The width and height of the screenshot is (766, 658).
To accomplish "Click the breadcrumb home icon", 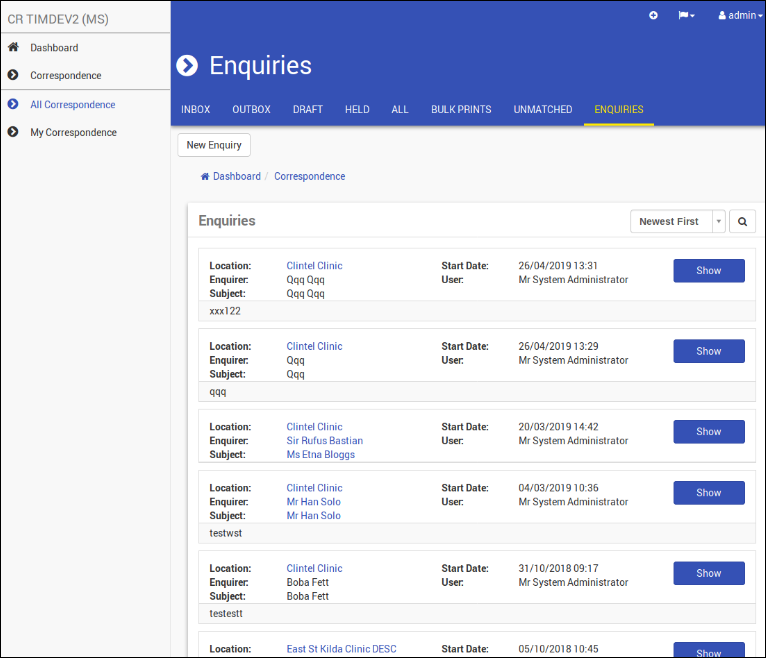I will point(205,176).
